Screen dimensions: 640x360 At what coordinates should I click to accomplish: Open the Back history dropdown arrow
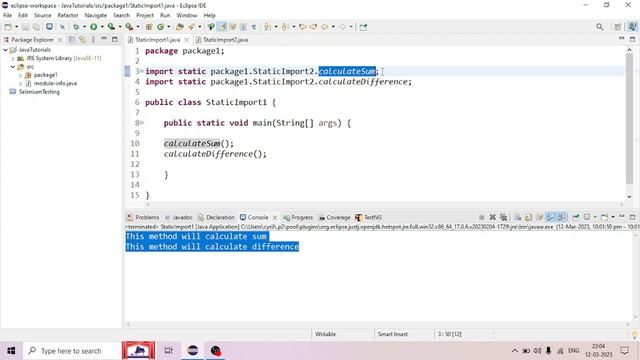click(x=333, y=27)
